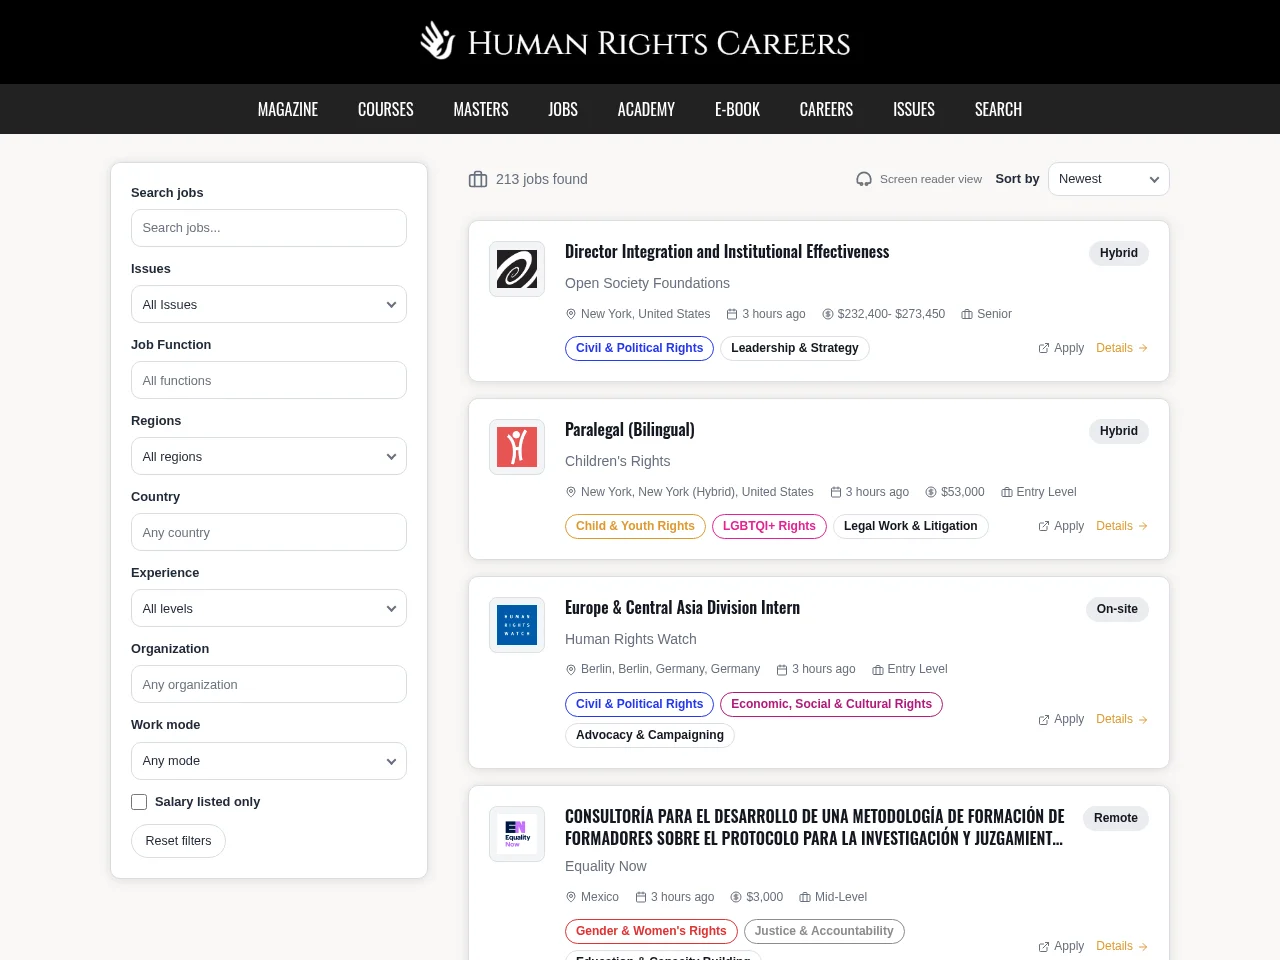Image resolution: width=1280 pixels, height=960 pixels.
Task: Select the LGBTQI+ Rights tag
Action: (769, 526)
